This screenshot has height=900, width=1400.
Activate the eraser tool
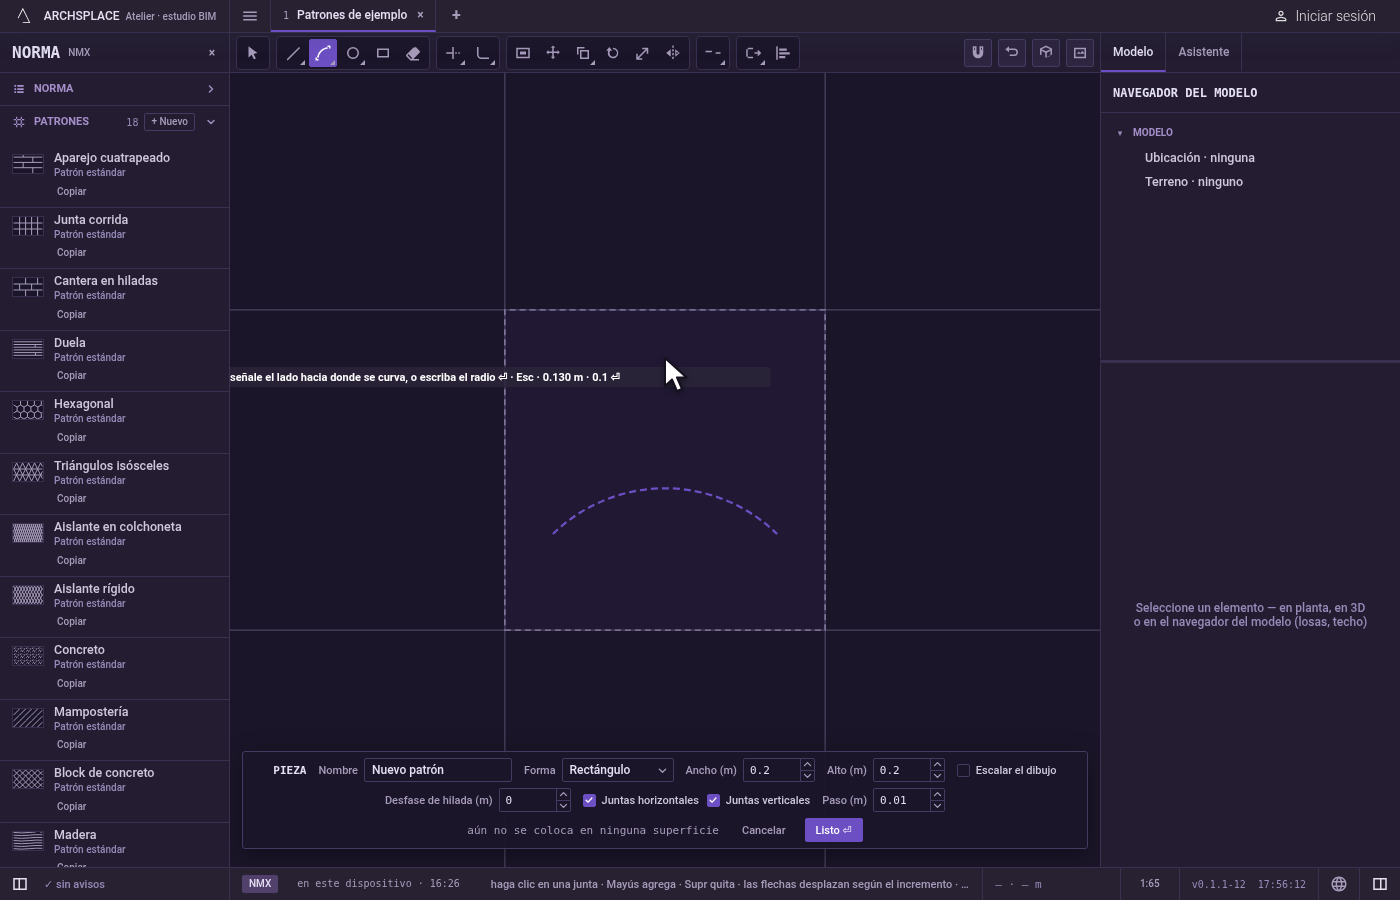(x=413, y=53)
